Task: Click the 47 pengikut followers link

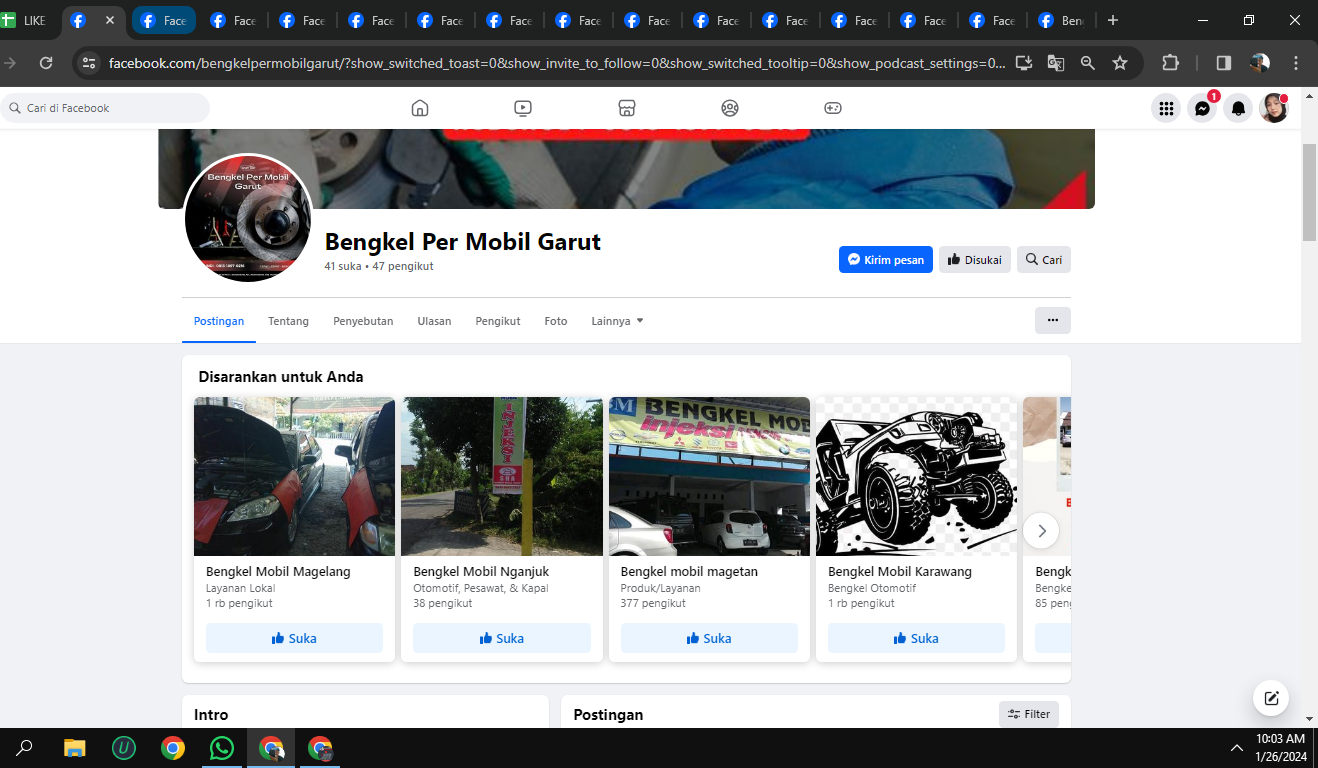Action: point(403,267)
